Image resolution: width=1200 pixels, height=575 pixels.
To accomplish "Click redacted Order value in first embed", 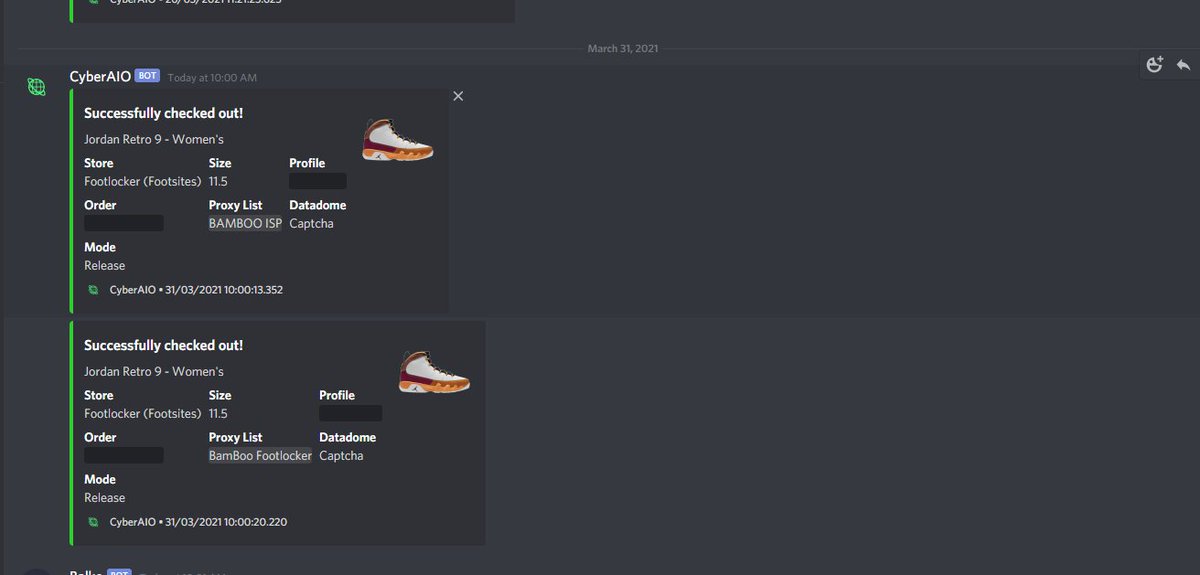I will (124, 223).
